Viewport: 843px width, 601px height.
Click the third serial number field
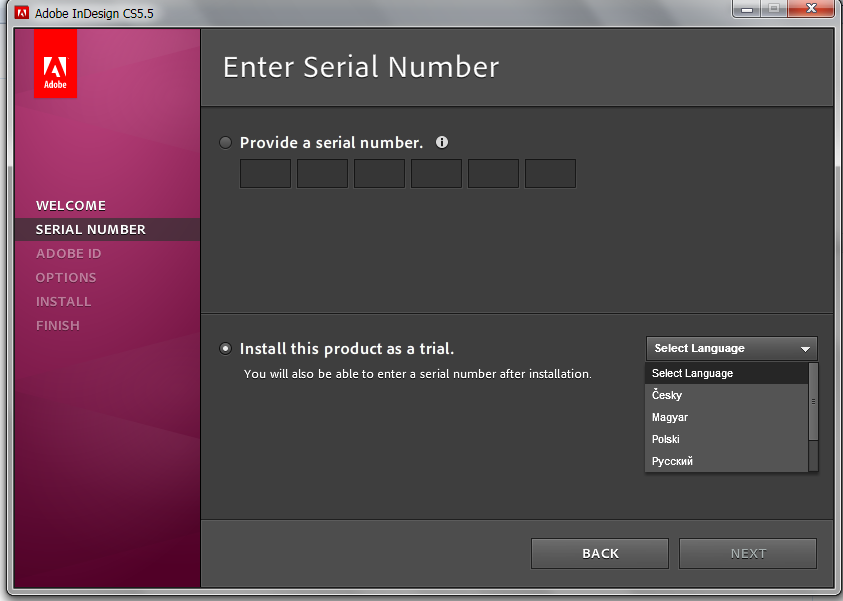point(379,173)
